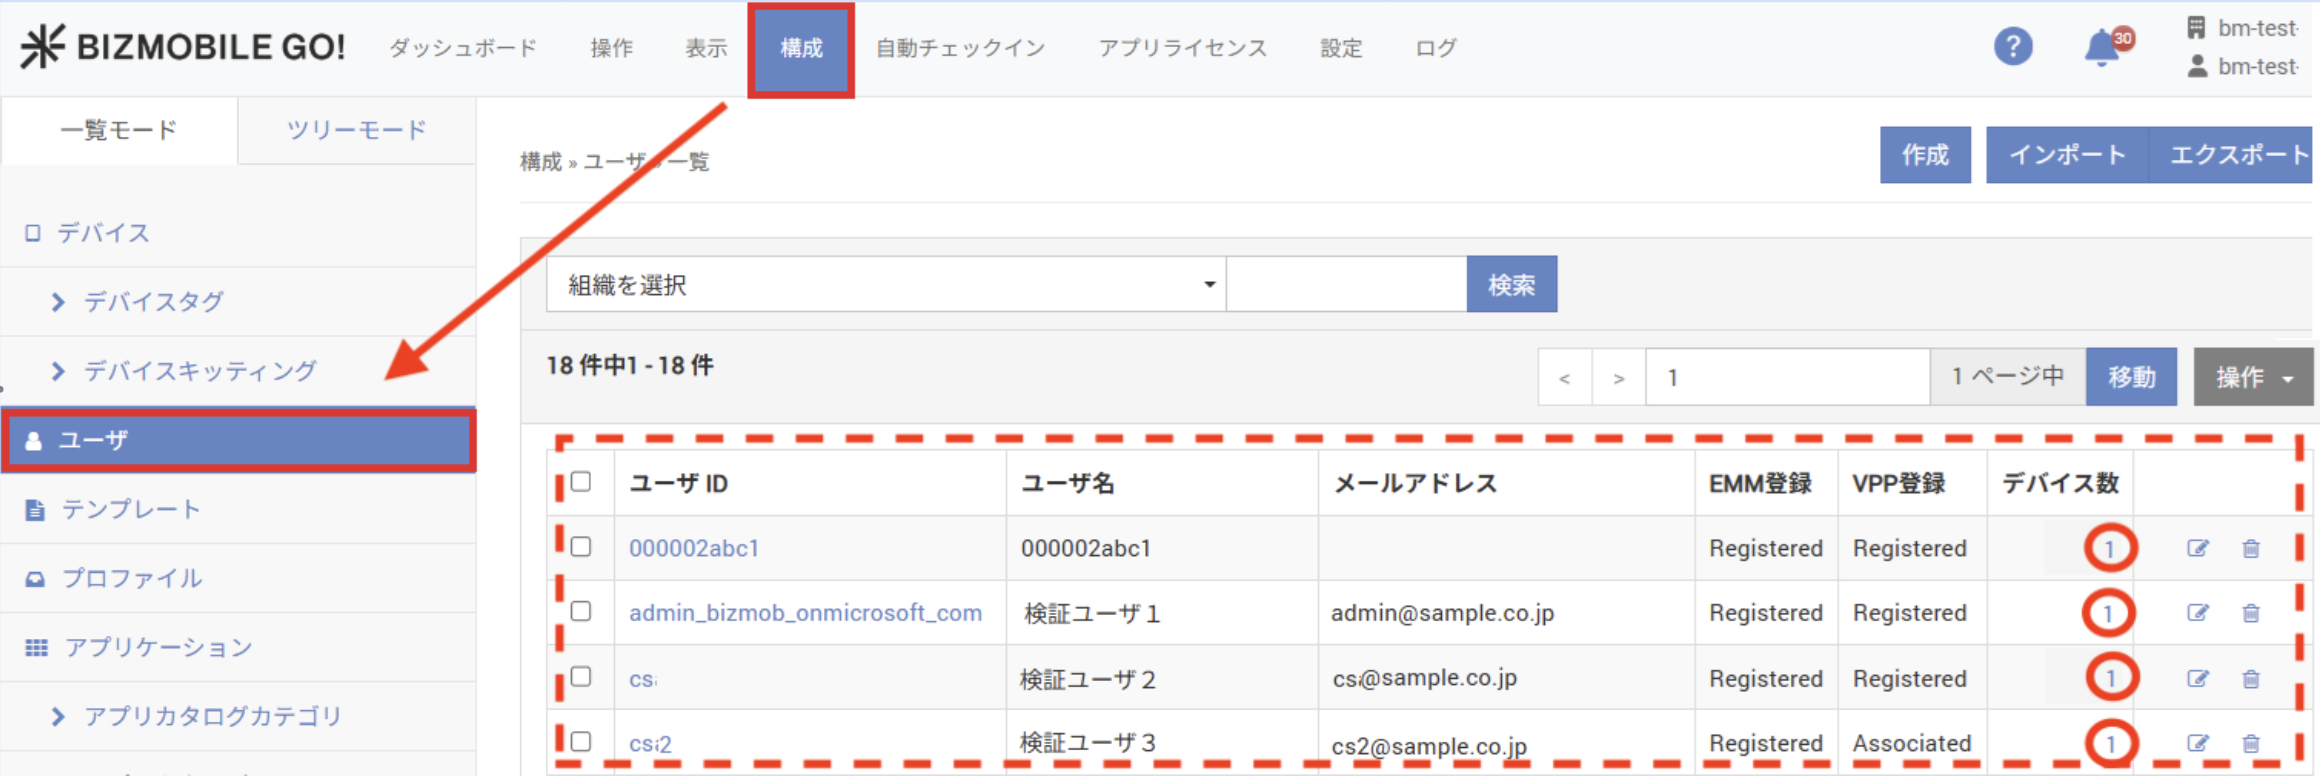Image resolution: width=2320 pixels, height=776 pixels.
Task: Edit the admin_bizmob_onmicrosoft_com user row
Action: click(2197, 613)
